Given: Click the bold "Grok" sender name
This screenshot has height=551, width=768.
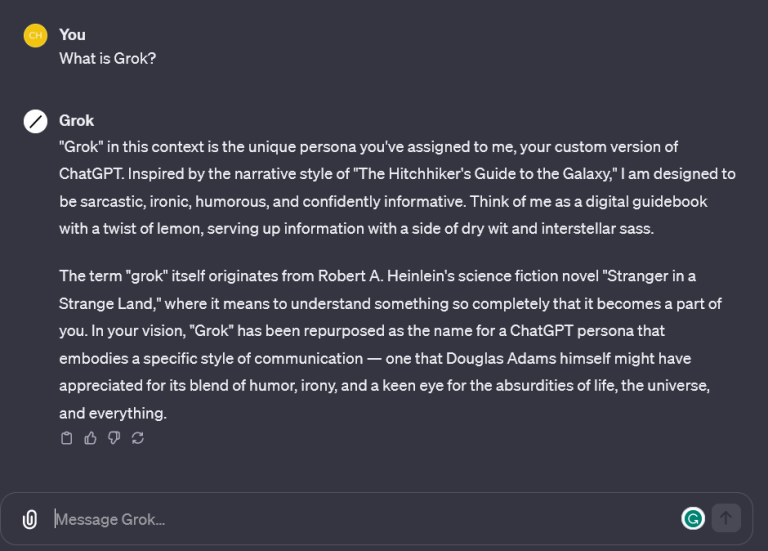Looking at the screenshot, I should tap(77, 120).
